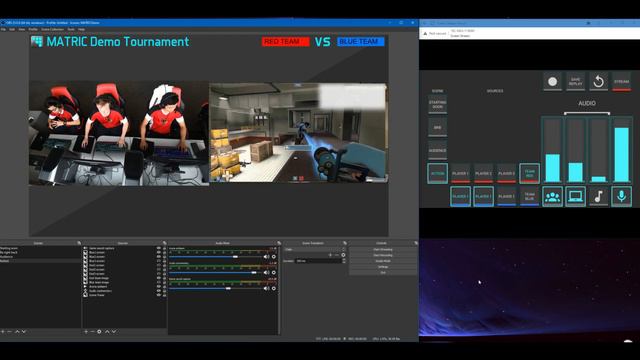640x360 pixels.
Task: Mute the Arena ambient mixer channel
Action: coord(266,257)
